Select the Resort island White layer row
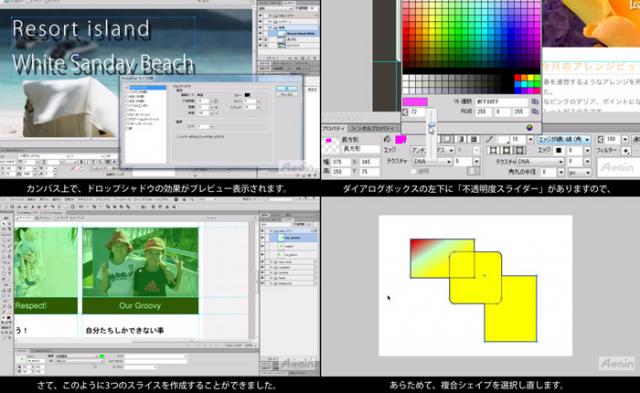 [294, 34]
